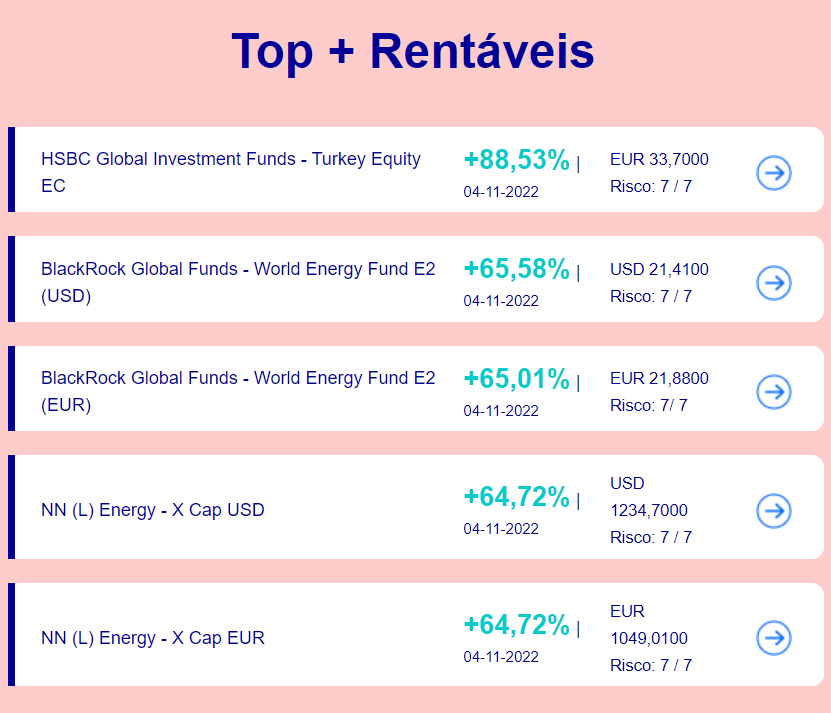Open arrow icon for World Energy Fund E2 (USD)
The height and width of the screenshot is (713, 831).
click(774, 283)
